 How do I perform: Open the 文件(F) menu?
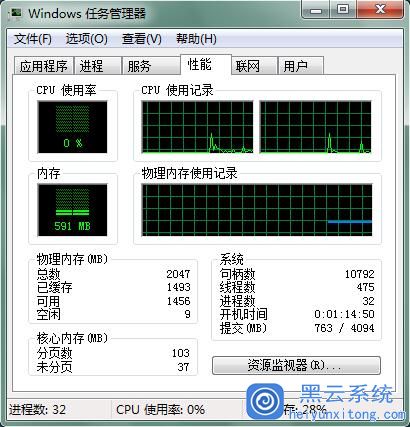[x=33, y=39]
